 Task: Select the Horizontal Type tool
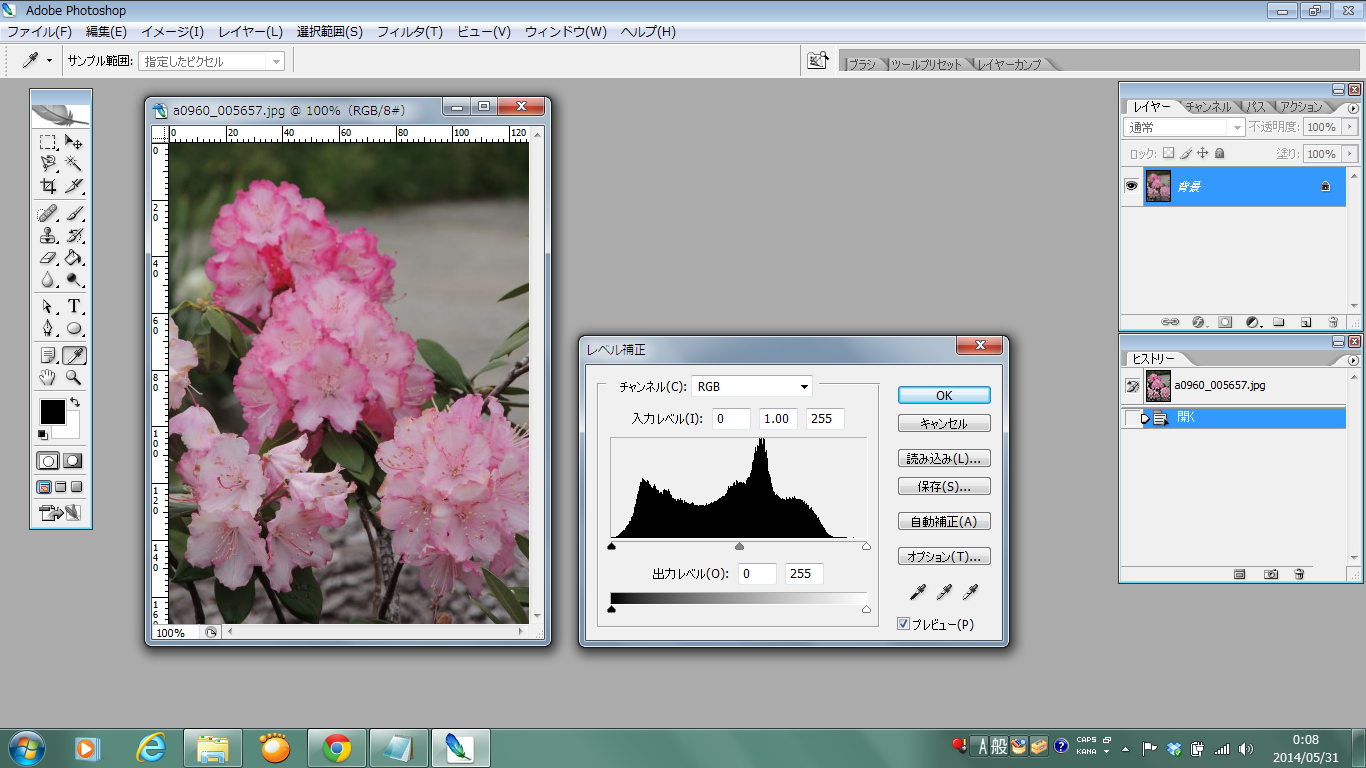click(74, 306)
